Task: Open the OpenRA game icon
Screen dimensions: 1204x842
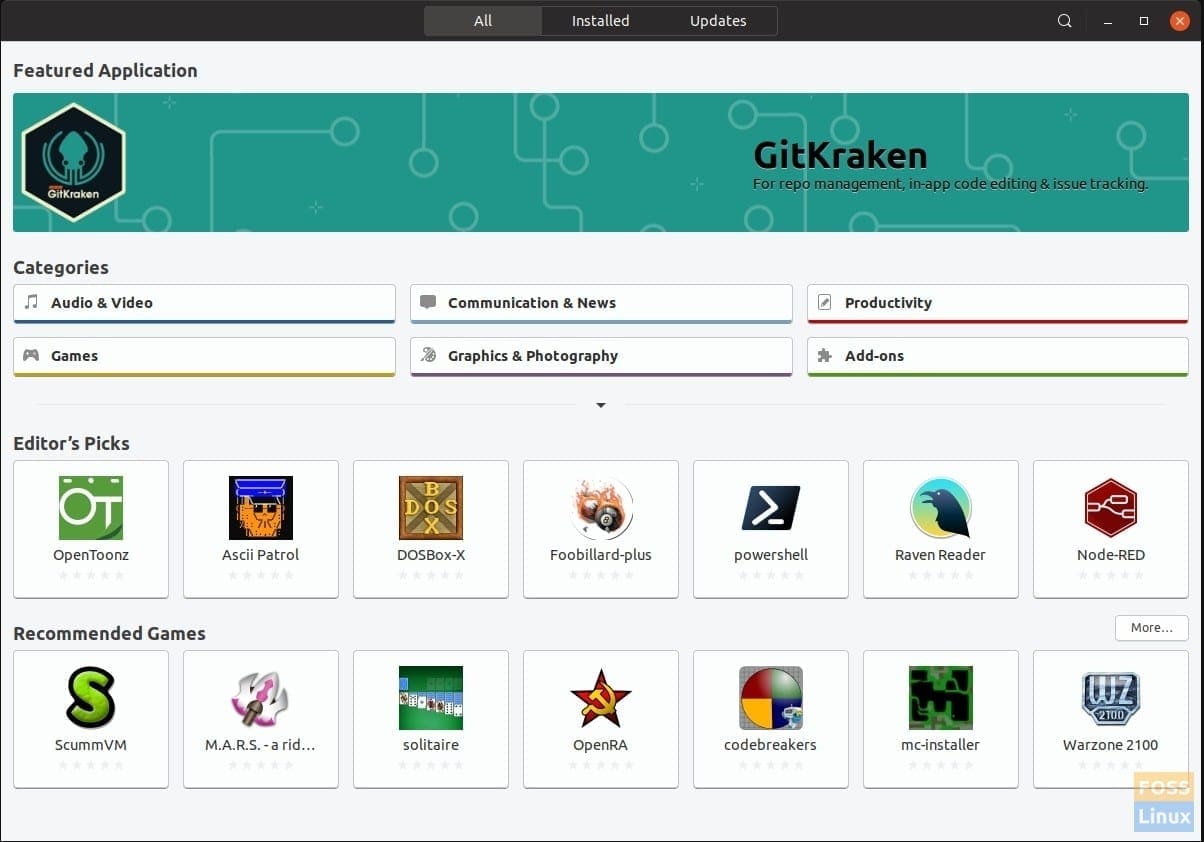Action: click(601, 698)
